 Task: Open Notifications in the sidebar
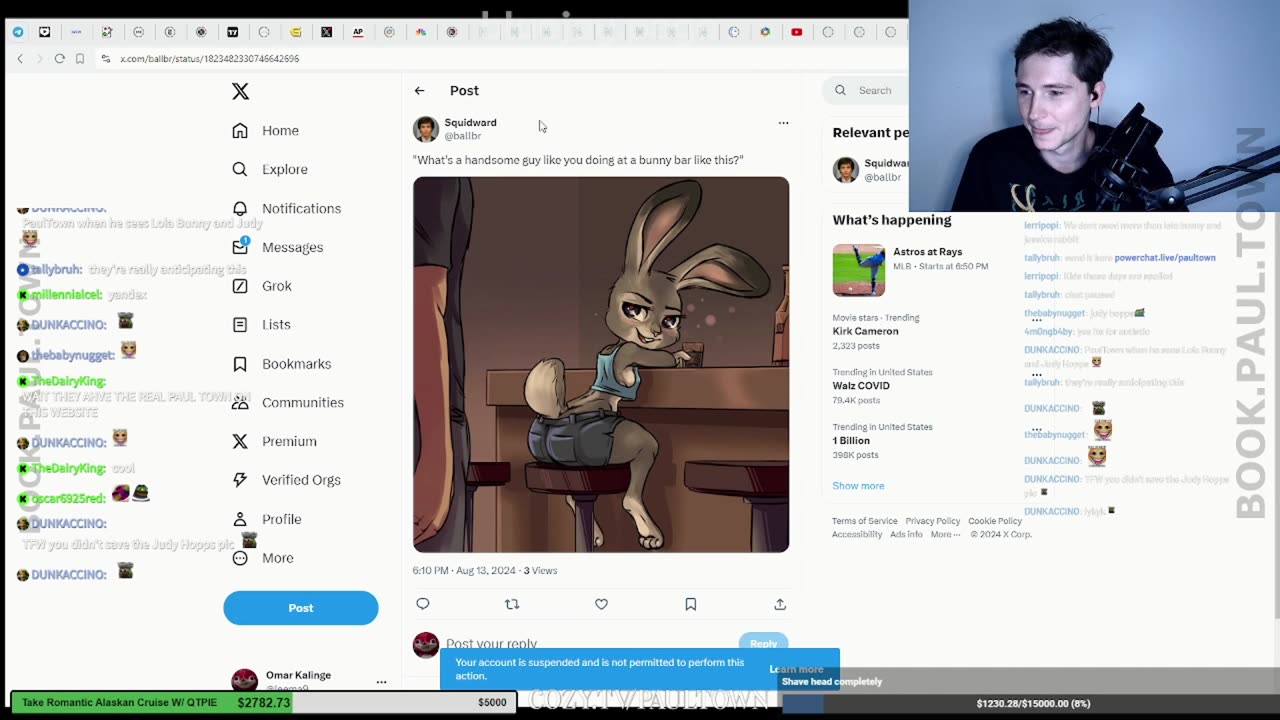click(x=286, y=208)
